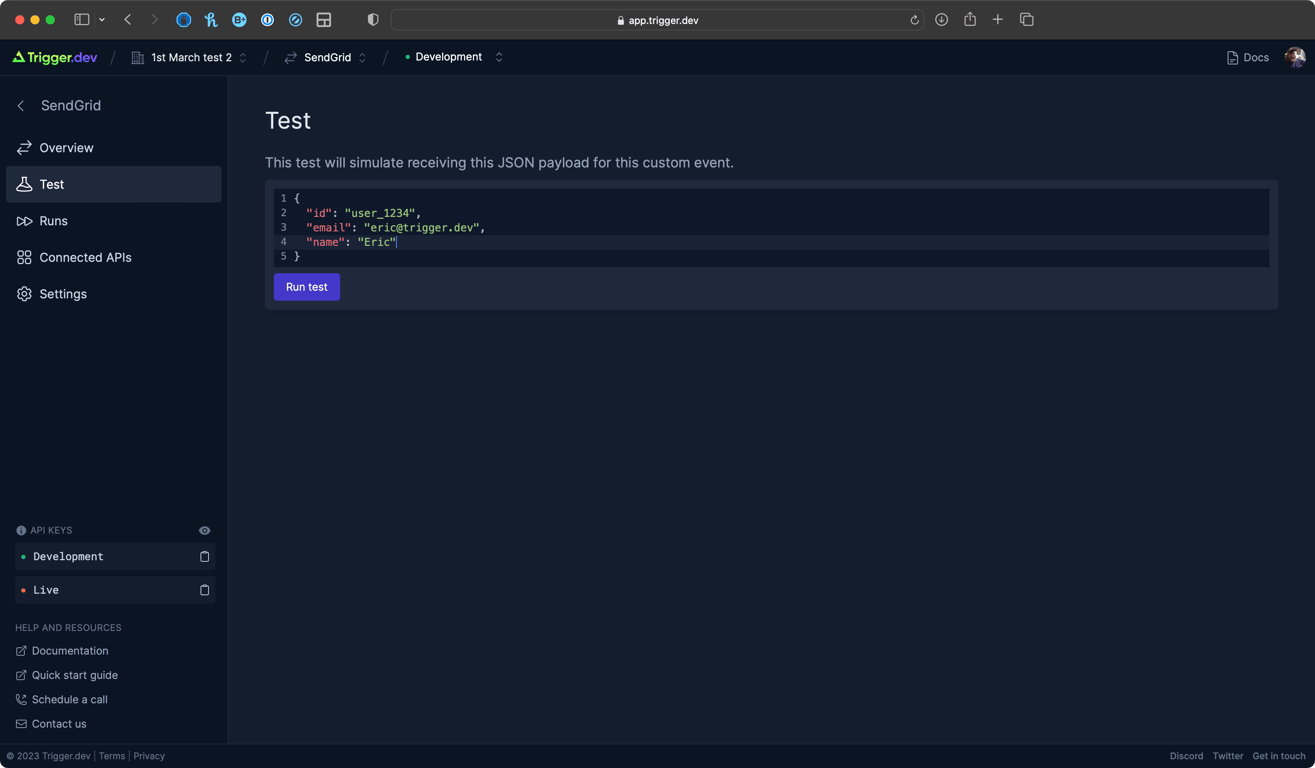Screen dimensions: 1315x768
Task: Click the email line in JSON editor
Action: (771, 227)
